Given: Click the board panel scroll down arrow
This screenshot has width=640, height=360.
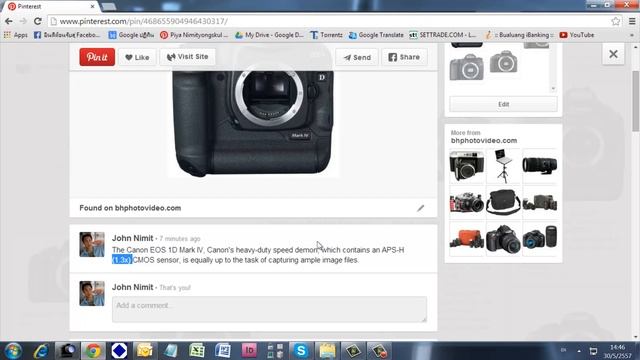Looking at the screenshot, I should (x=553, y=88).
